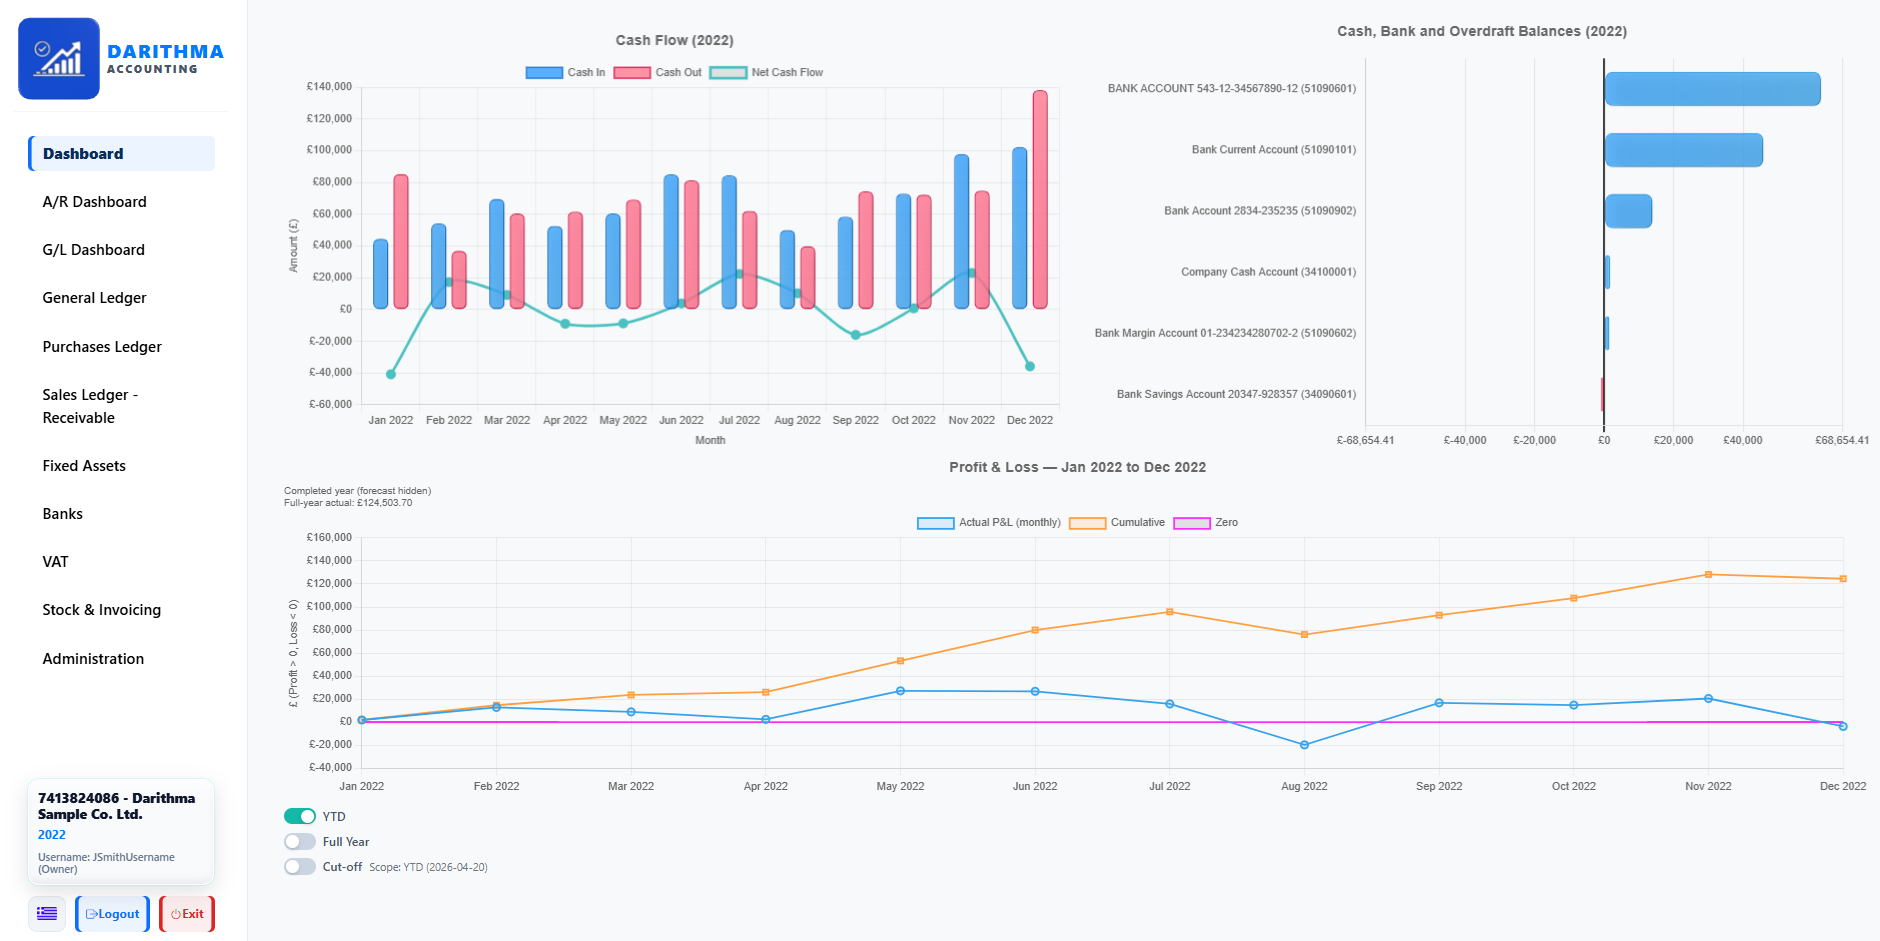Click the Username: JSmithUsername (Owner) text
1880x941 pixels.
tap(106, 863)
